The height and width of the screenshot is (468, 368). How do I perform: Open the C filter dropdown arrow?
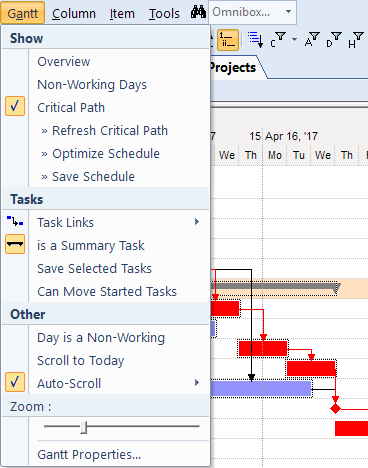pyautogui.click(x=294, y=40)
